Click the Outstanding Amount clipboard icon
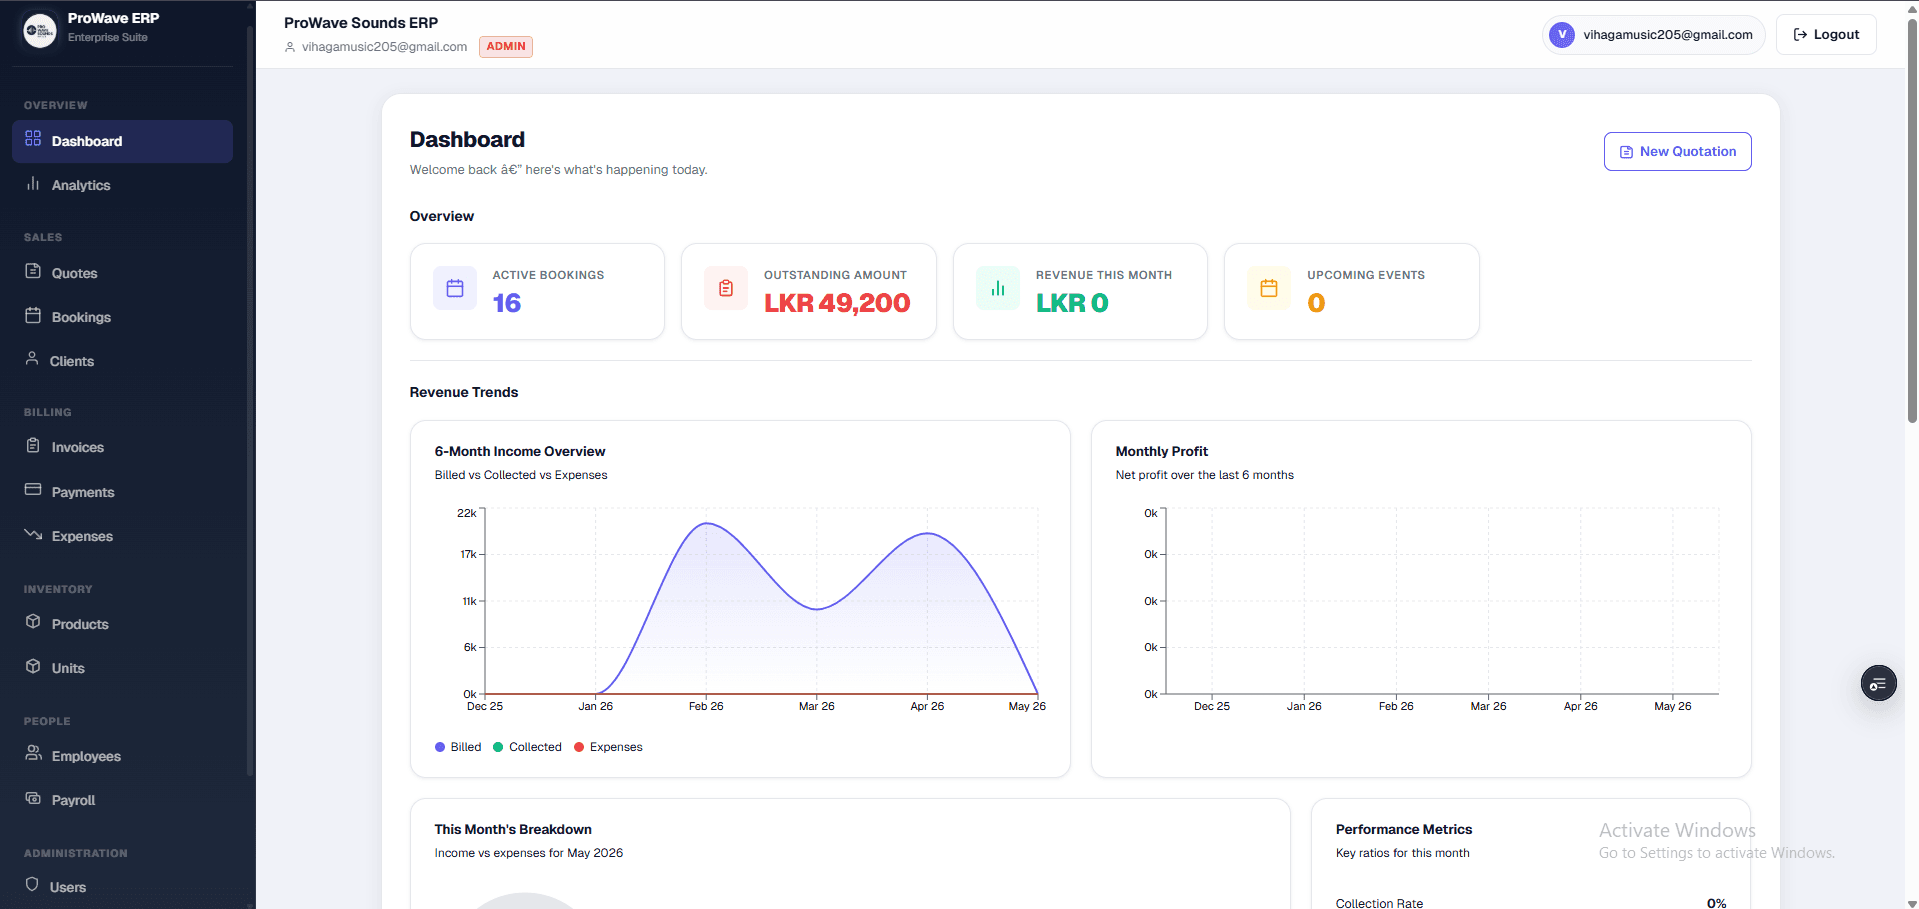The width and height of the screenshot is (1919, 909). click(726, 288)
